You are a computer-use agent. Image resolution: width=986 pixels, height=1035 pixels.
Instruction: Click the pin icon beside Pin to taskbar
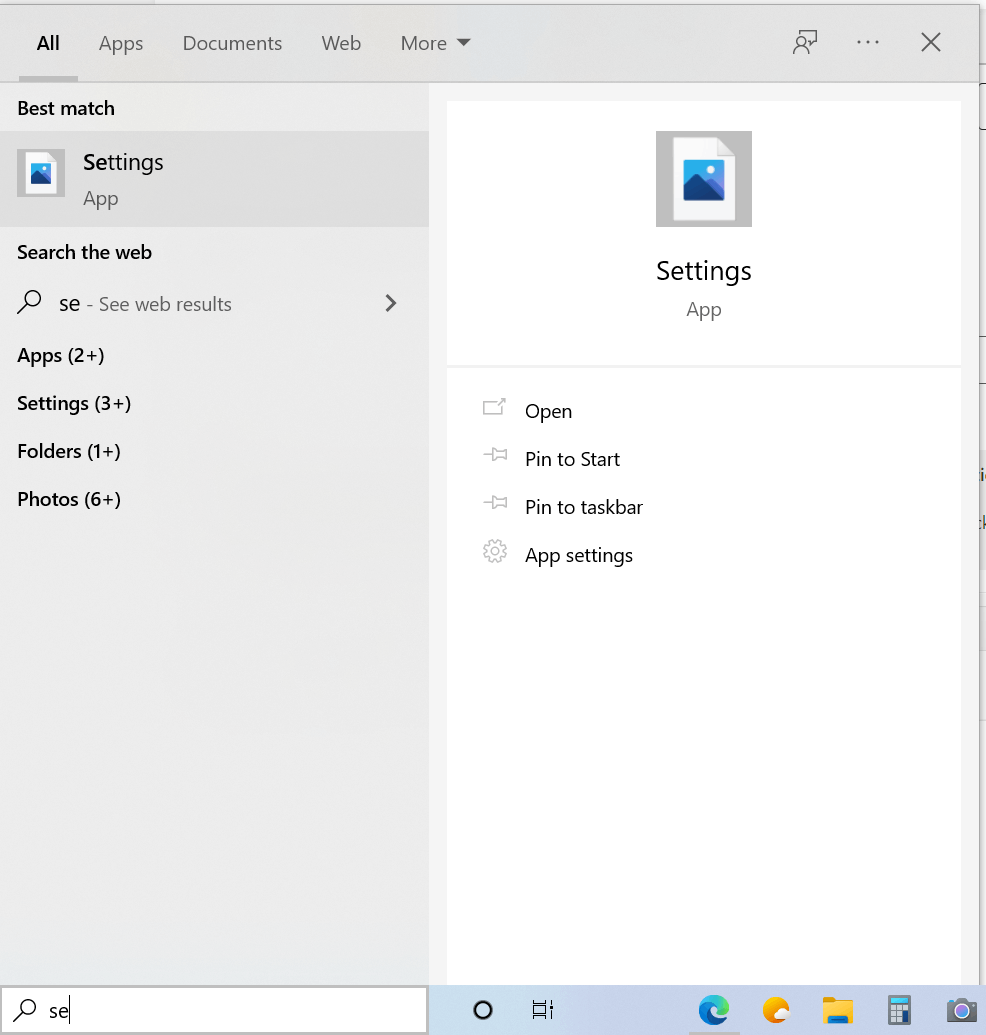coord(495,503)
